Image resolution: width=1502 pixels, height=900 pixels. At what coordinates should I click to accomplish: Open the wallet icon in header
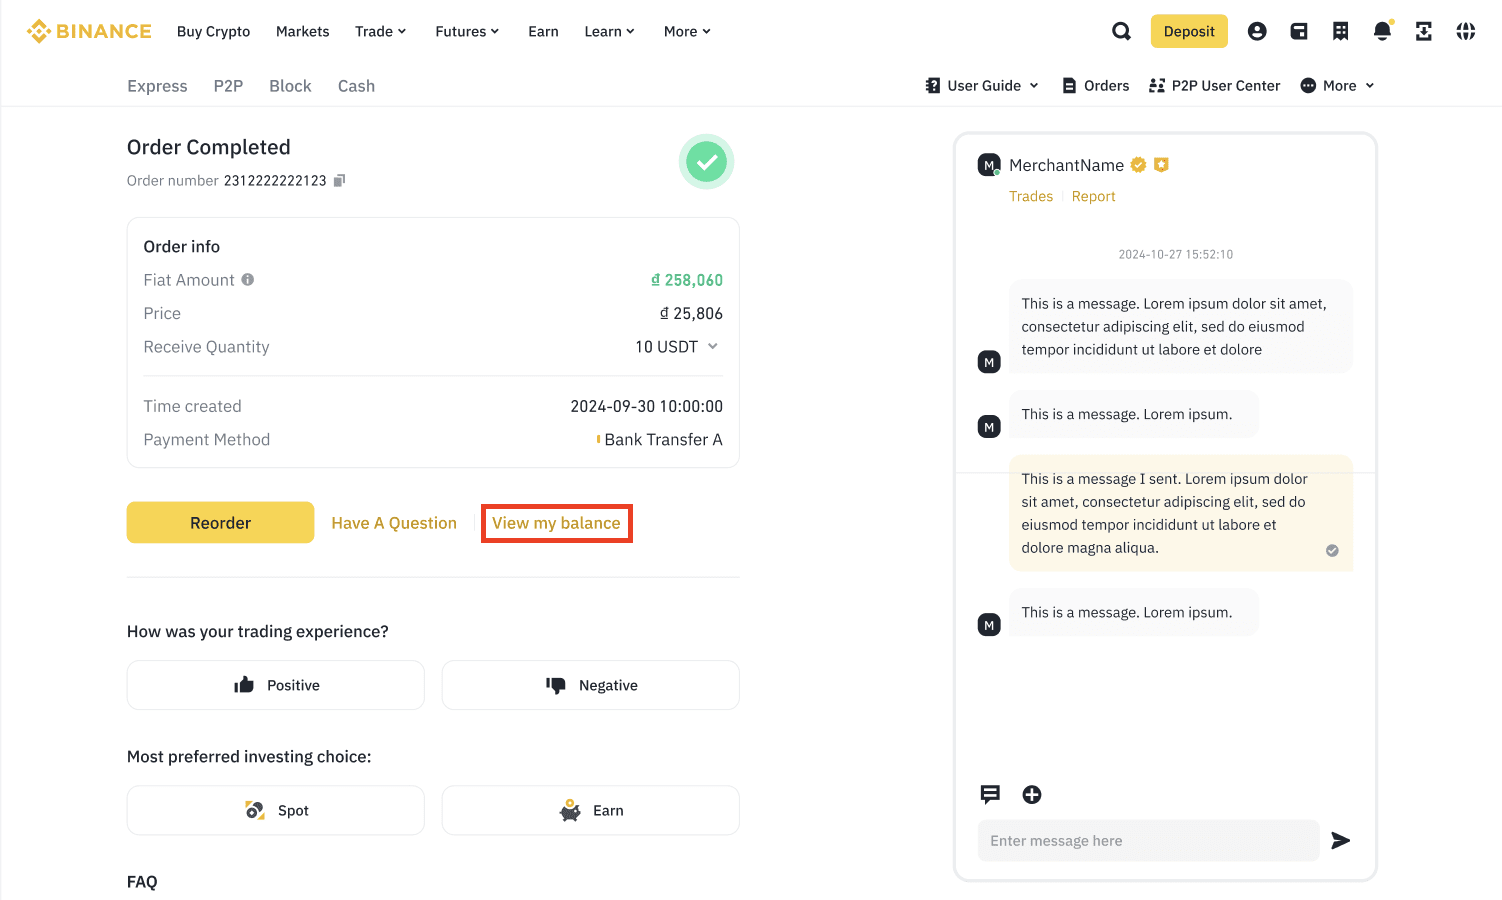pyautogui.click(x=1299, y=32)
